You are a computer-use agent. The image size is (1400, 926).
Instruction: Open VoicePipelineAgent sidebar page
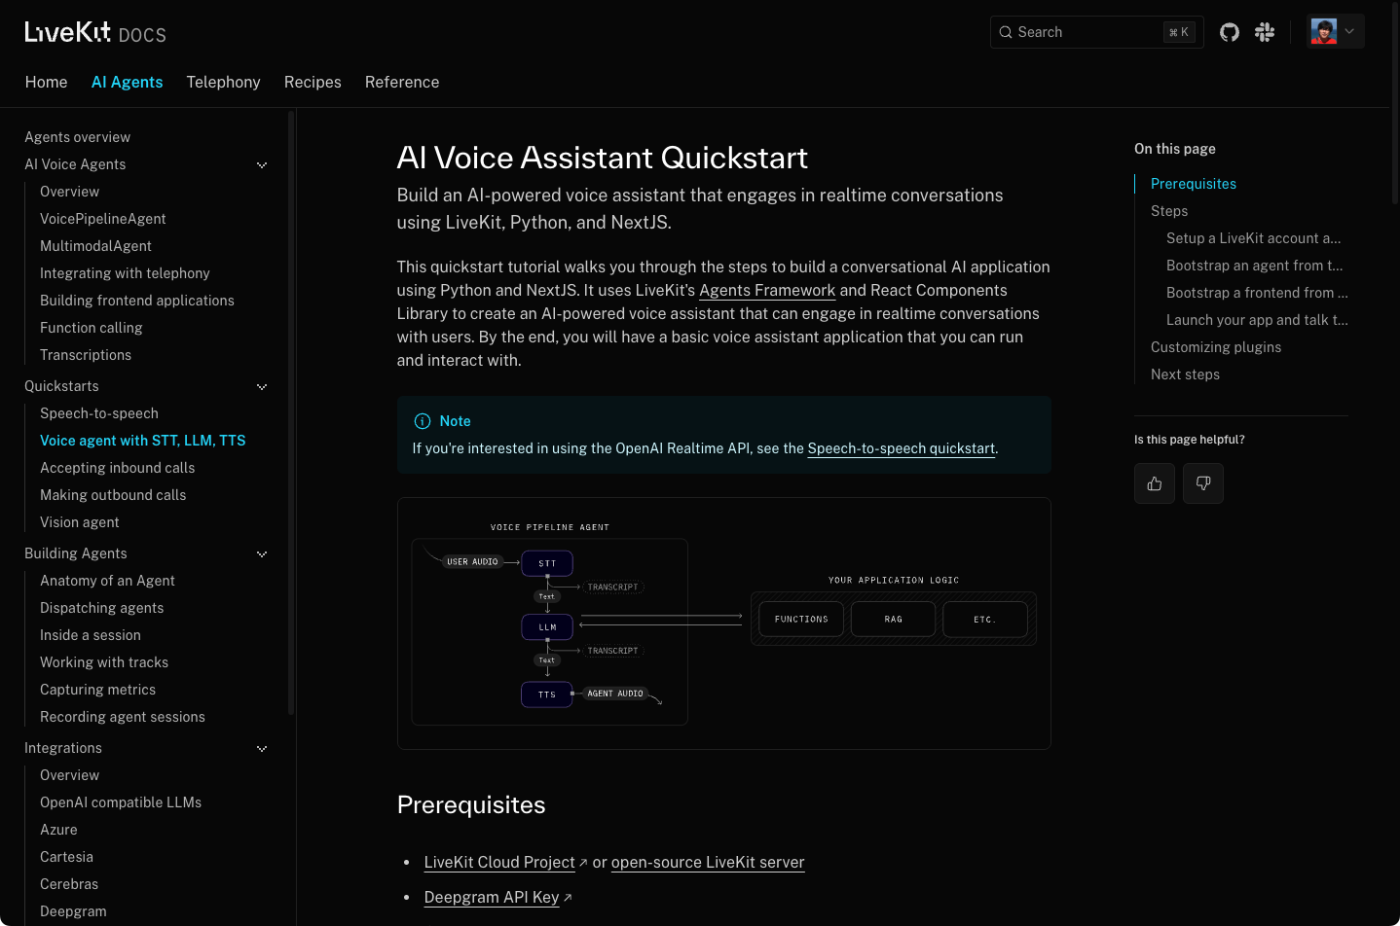pyautogui.click(x=103, y=218)
